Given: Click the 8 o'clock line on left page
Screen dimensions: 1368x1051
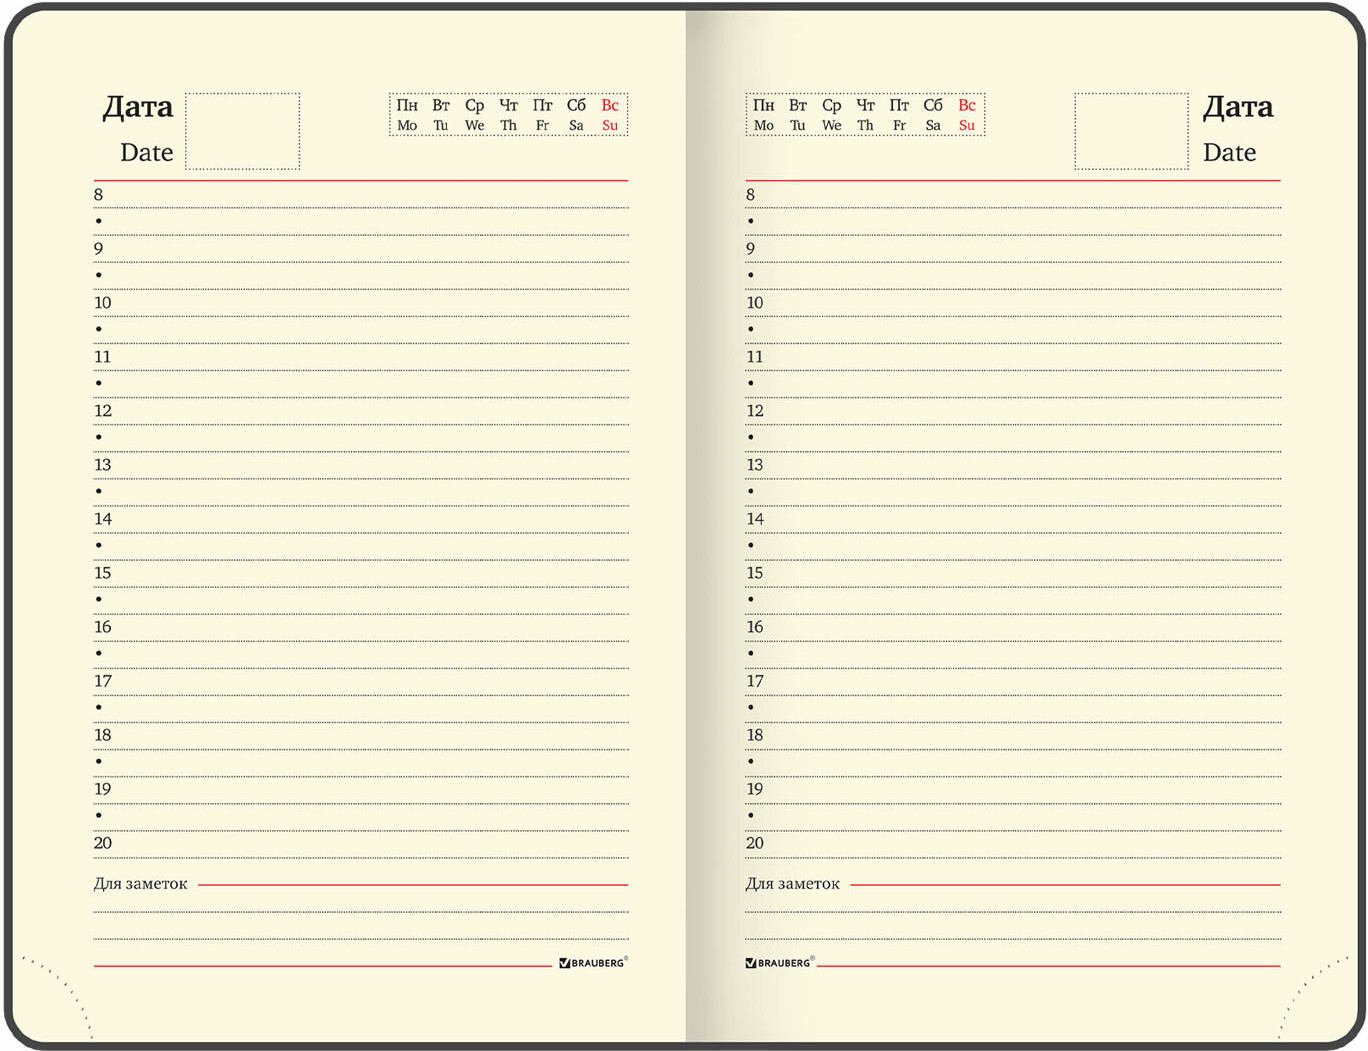Looking at the screenshot, I should pos(360,196).
